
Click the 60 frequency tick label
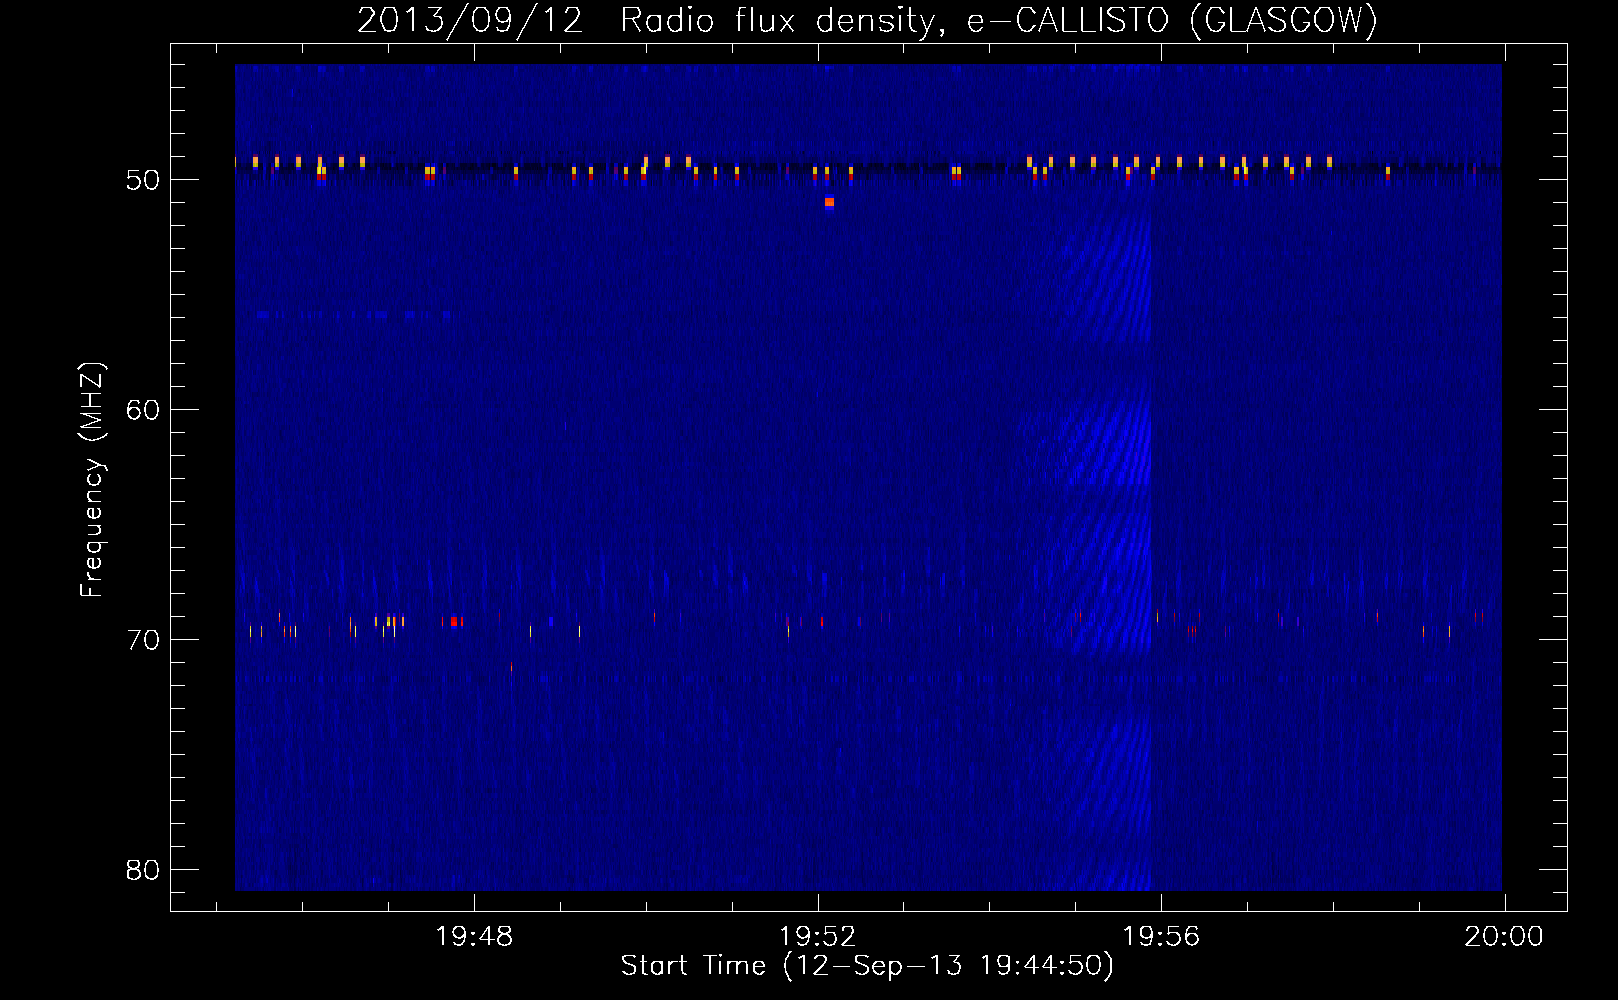tap(143, 410)
